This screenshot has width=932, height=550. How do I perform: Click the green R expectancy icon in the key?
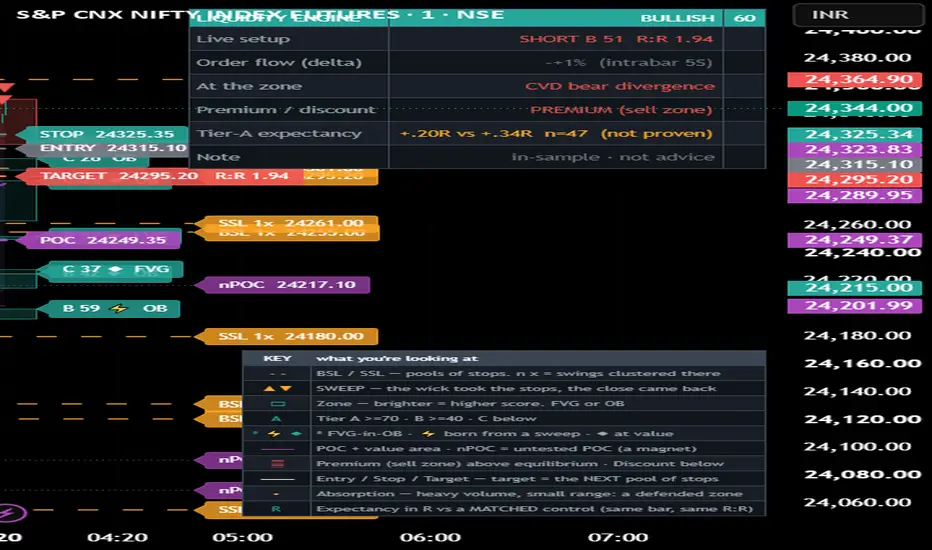pos(276,509)
